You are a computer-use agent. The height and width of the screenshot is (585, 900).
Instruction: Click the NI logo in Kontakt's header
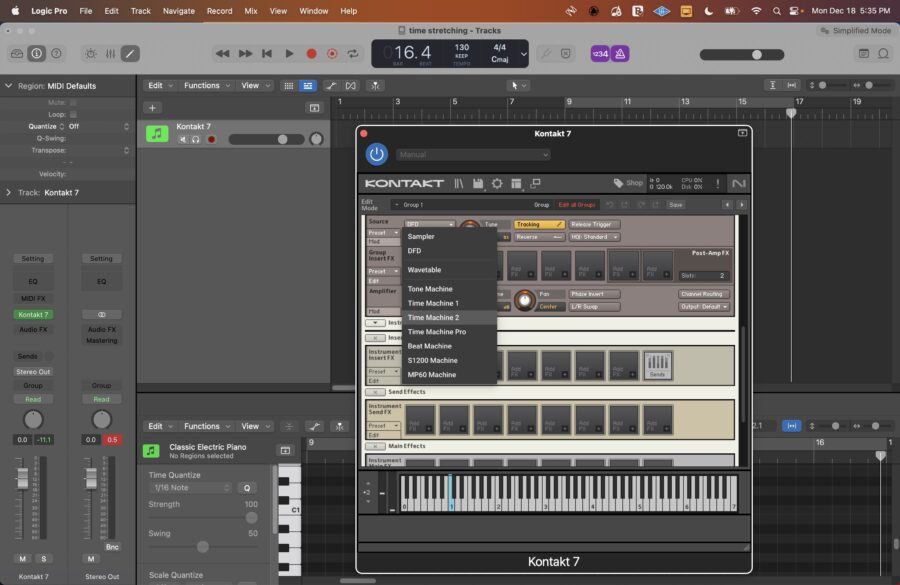coord(737,184)
